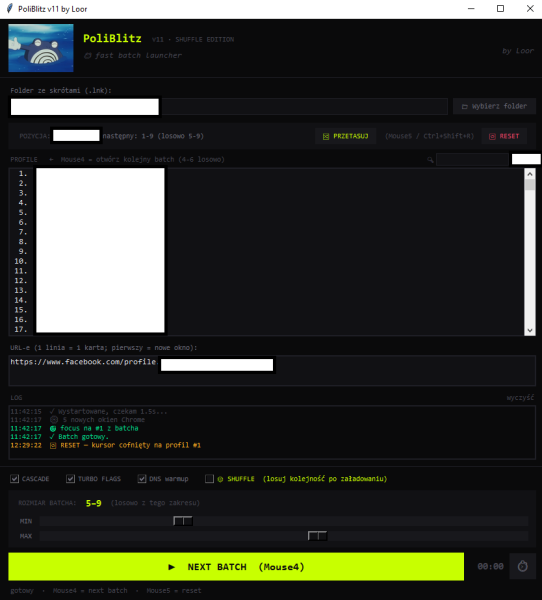
Task: Click the search magnifier icon above the profile list
Action: (431, 160)
